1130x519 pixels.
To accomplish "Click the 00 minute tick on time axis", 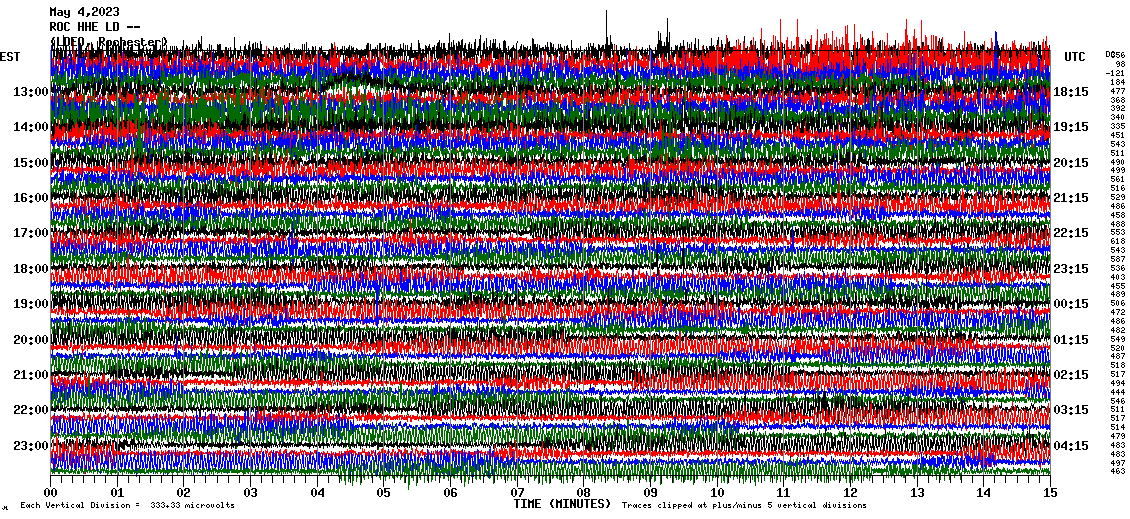I will [x=51, y=493].
